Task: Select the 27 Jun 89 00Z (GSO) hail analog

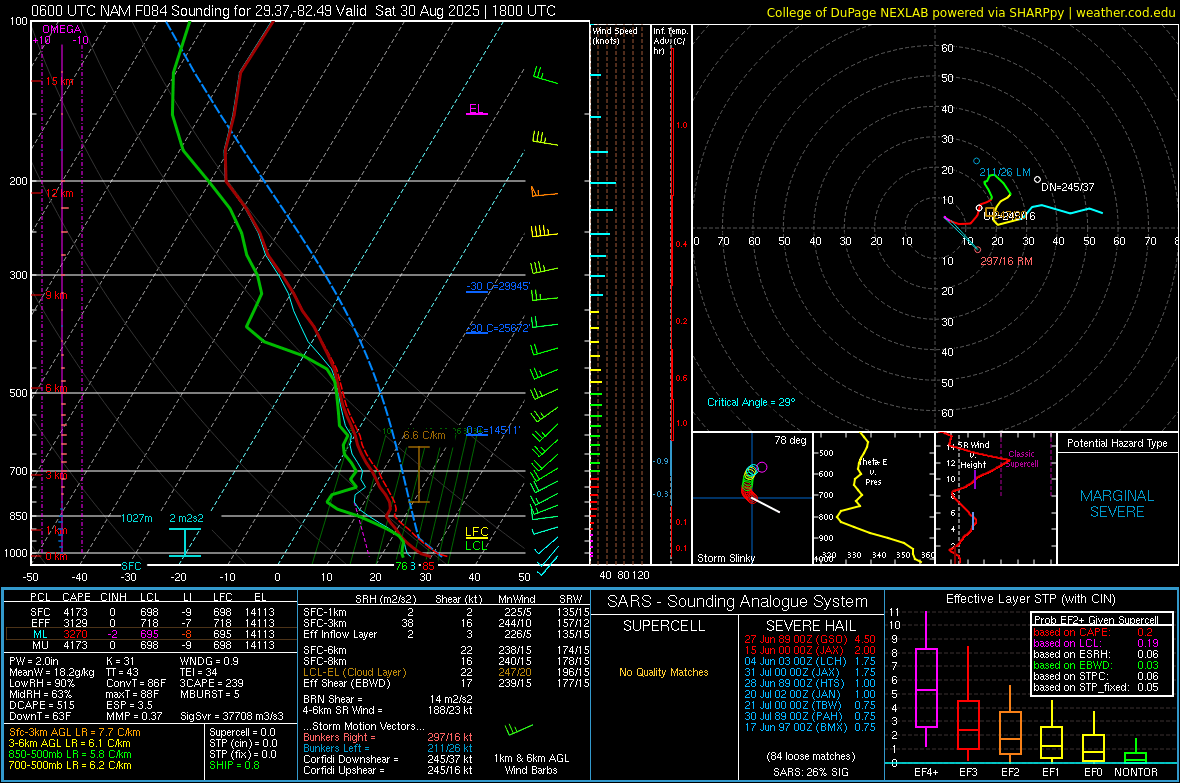Action: coord(810,639)
